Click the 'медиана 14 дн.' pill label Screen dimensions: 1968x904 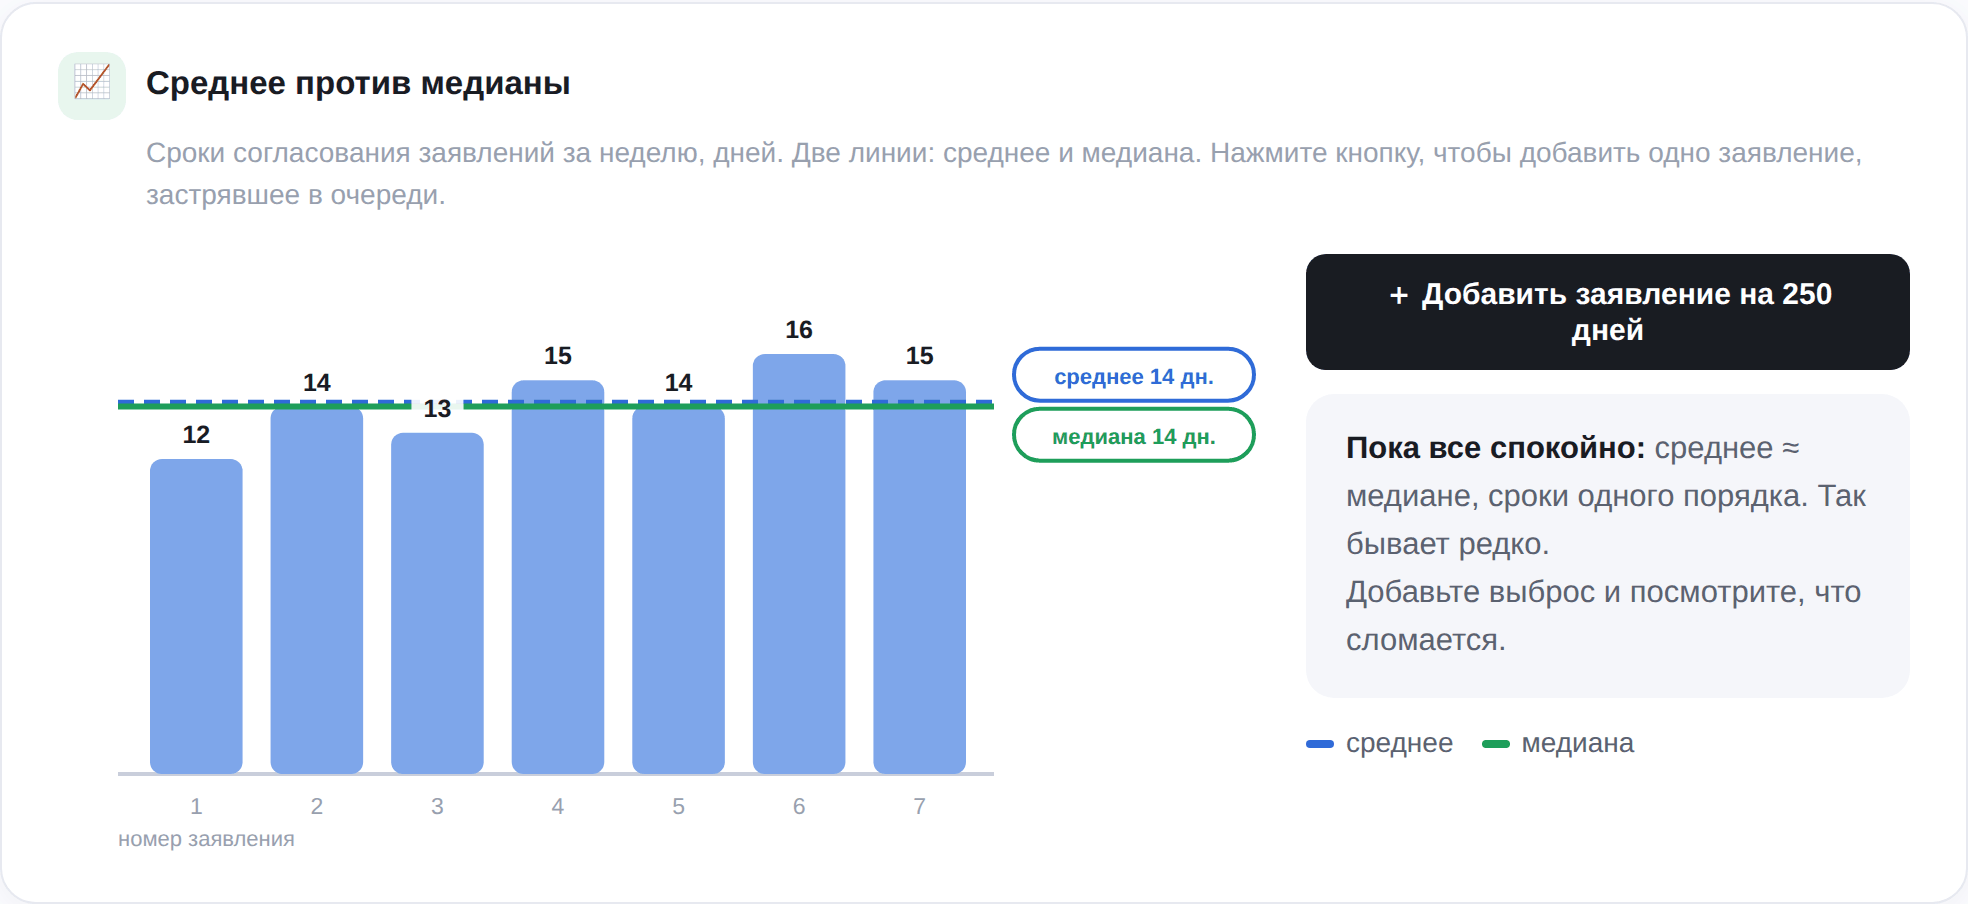click(x=1134, y=436)
